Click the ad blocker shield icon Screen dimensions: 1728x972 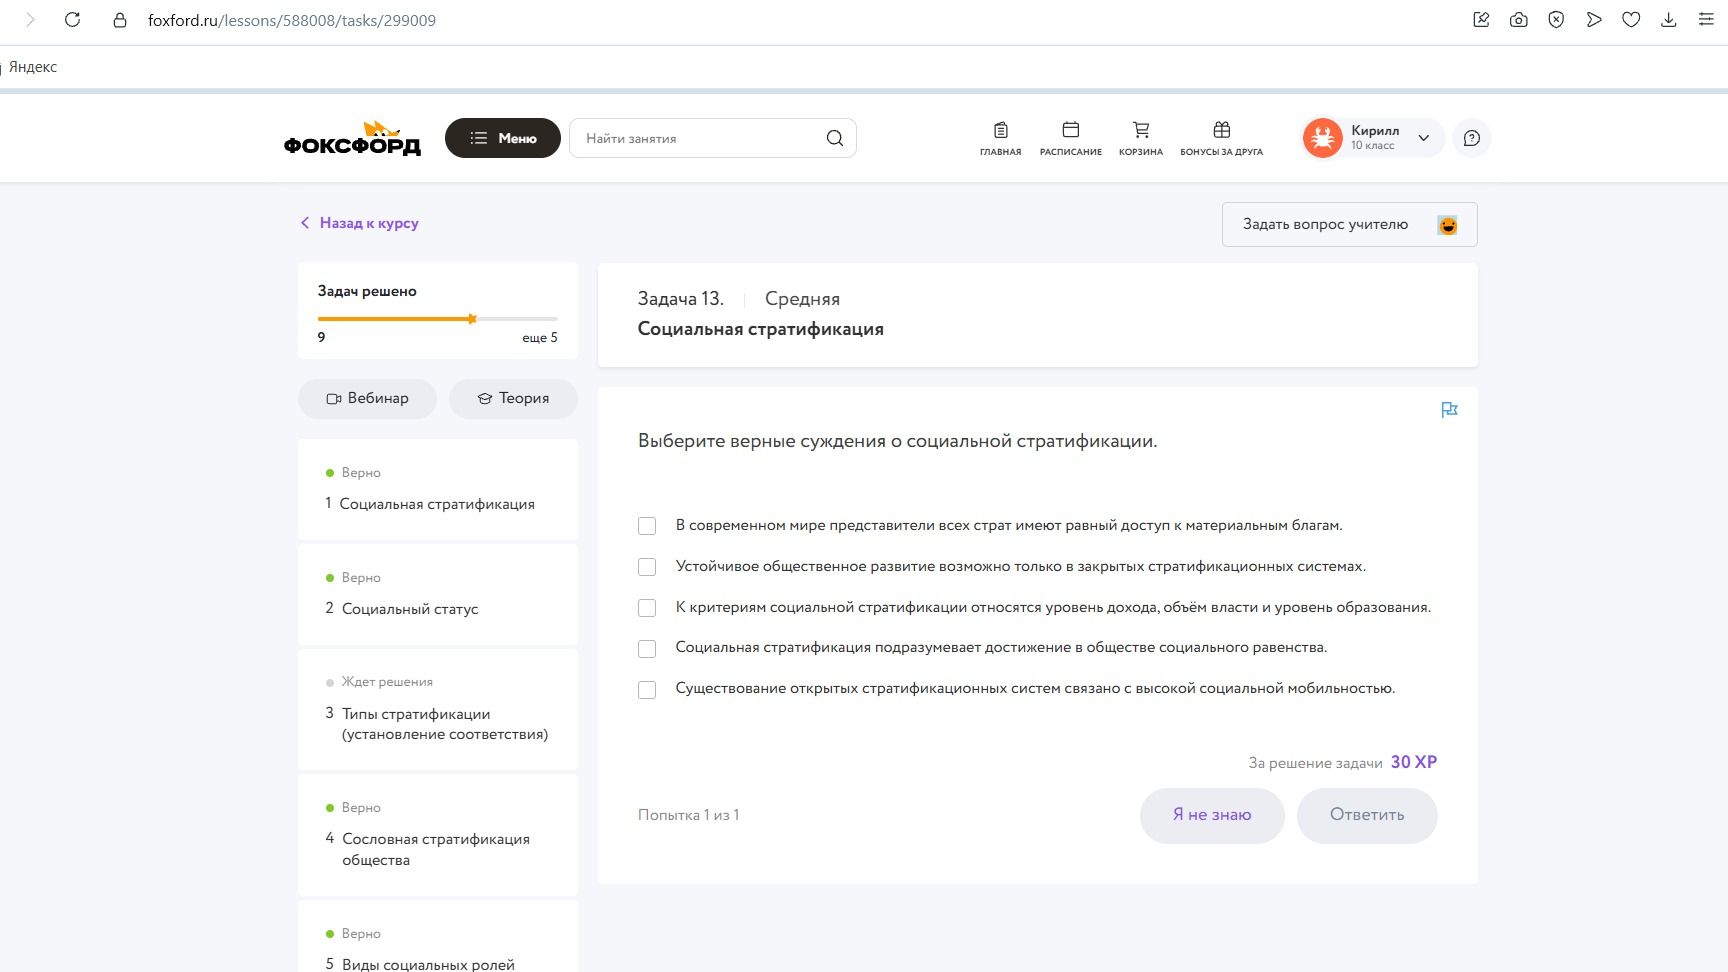1556,20
